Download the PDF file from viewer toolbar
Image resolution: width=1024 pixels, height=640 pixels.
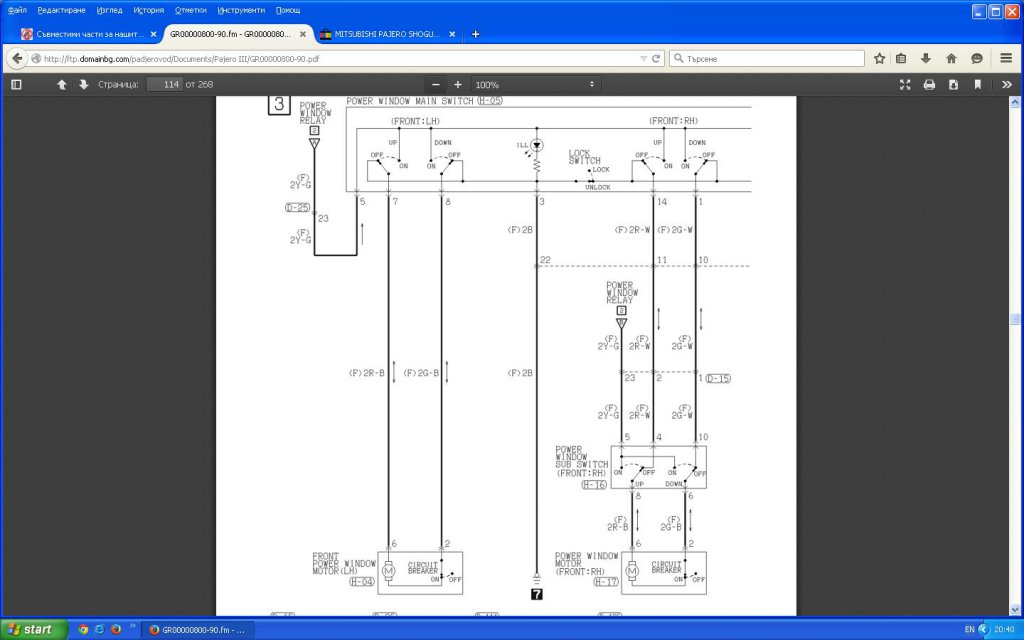953,84
